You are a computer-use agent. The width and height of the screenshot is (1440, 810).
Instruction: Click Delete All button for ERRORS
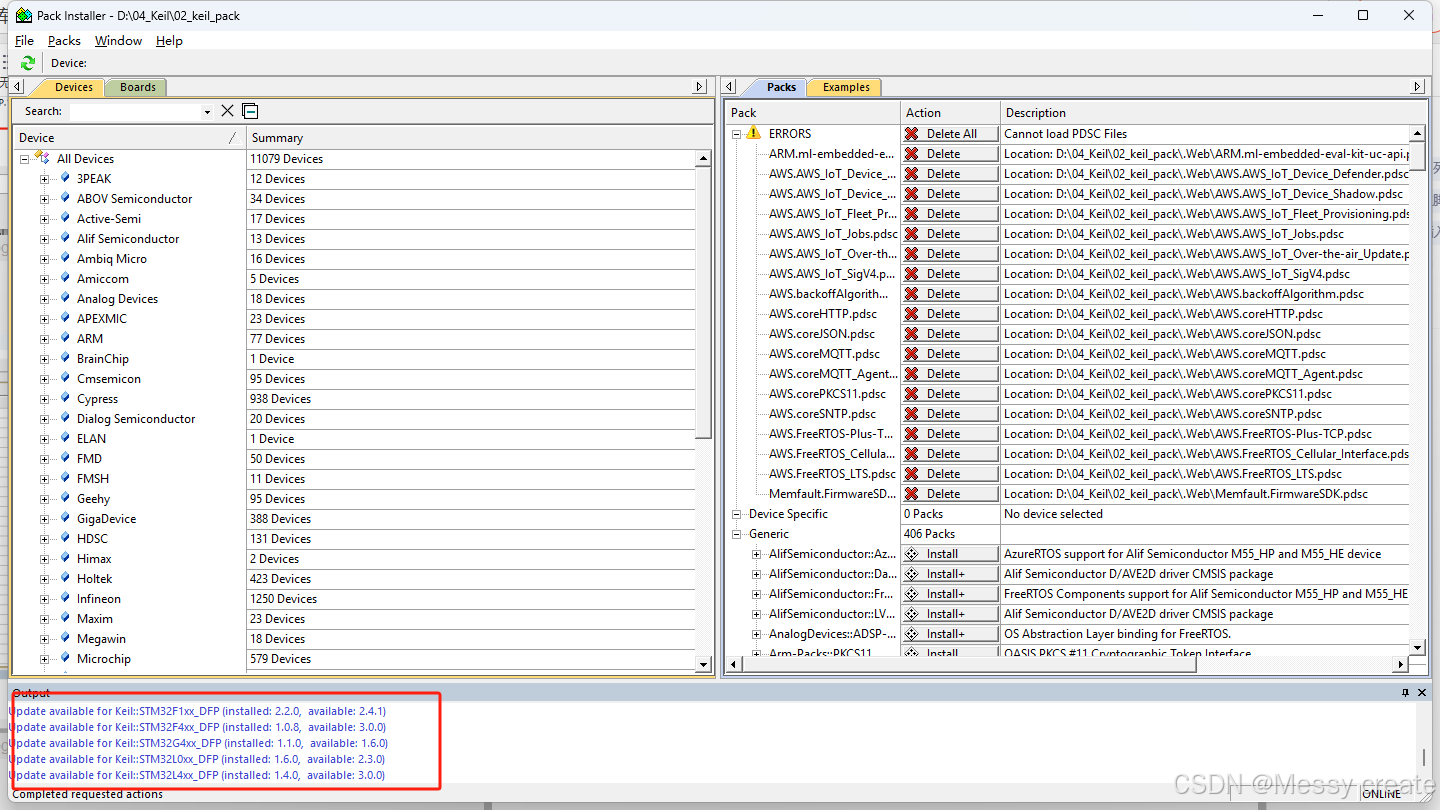(950, 133)
